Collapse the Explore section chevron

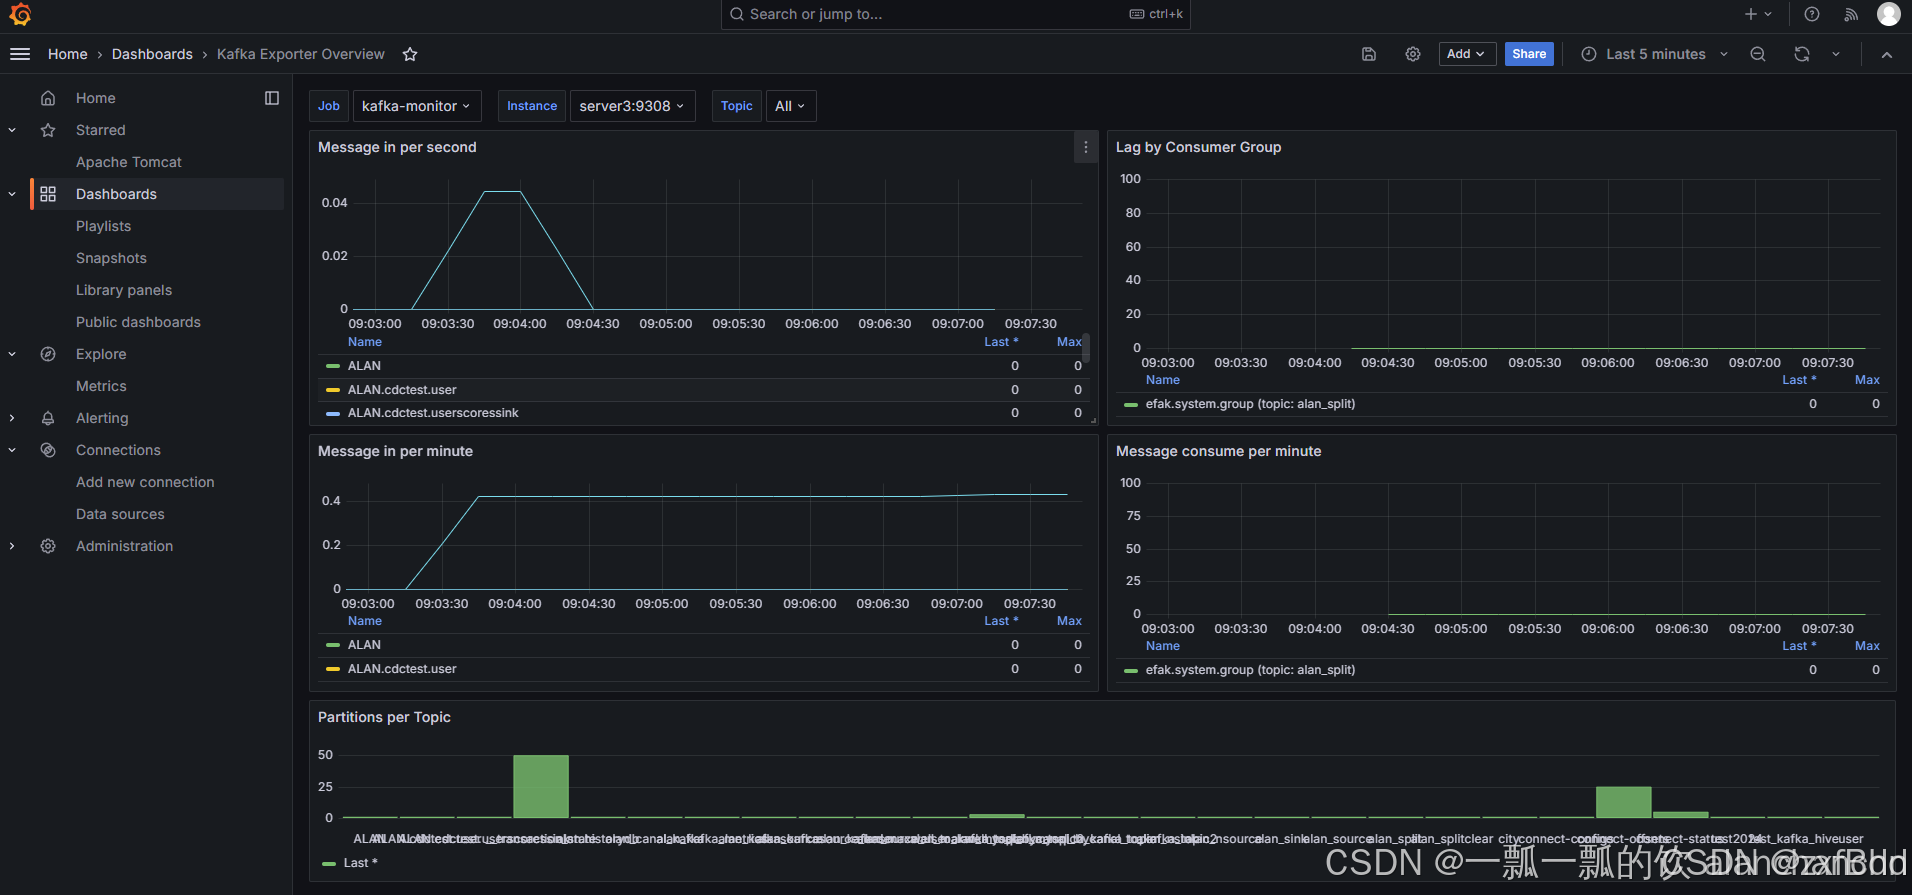[12, 354]
